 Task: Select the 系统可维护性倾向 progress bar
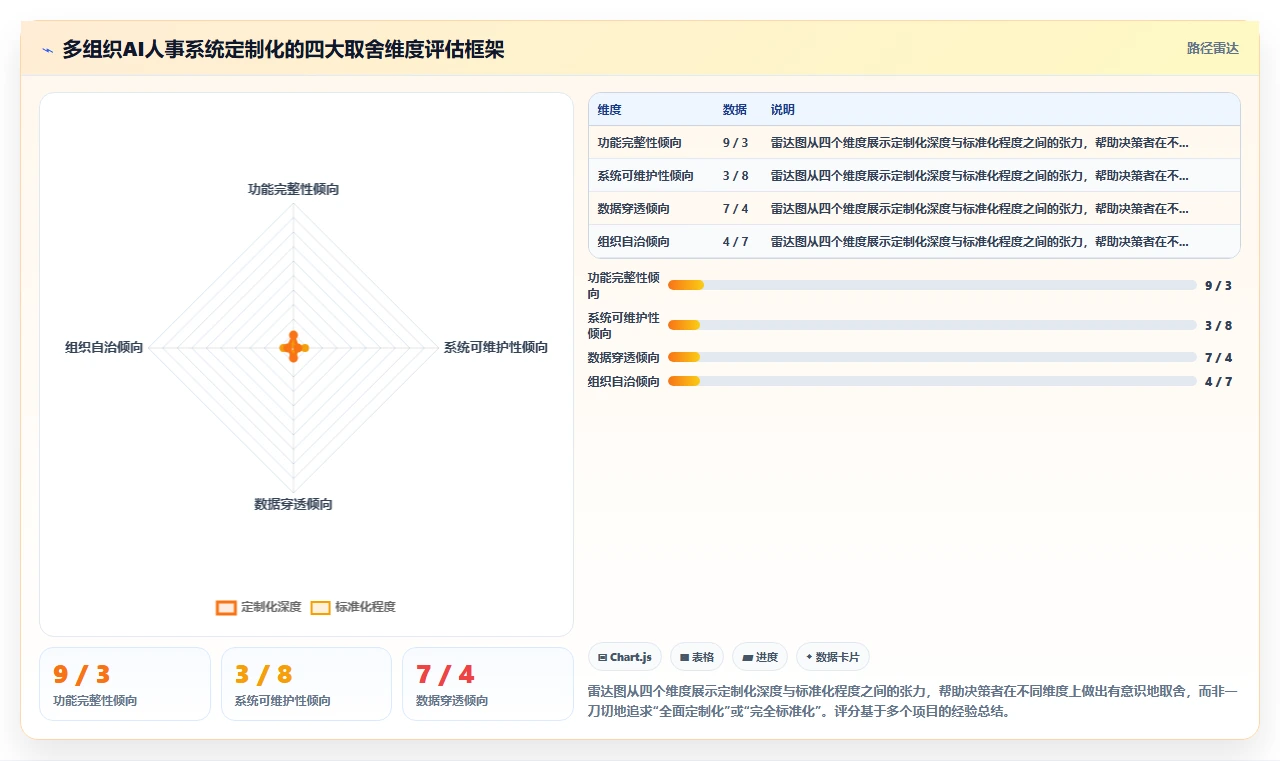click(x=932, y=325)
